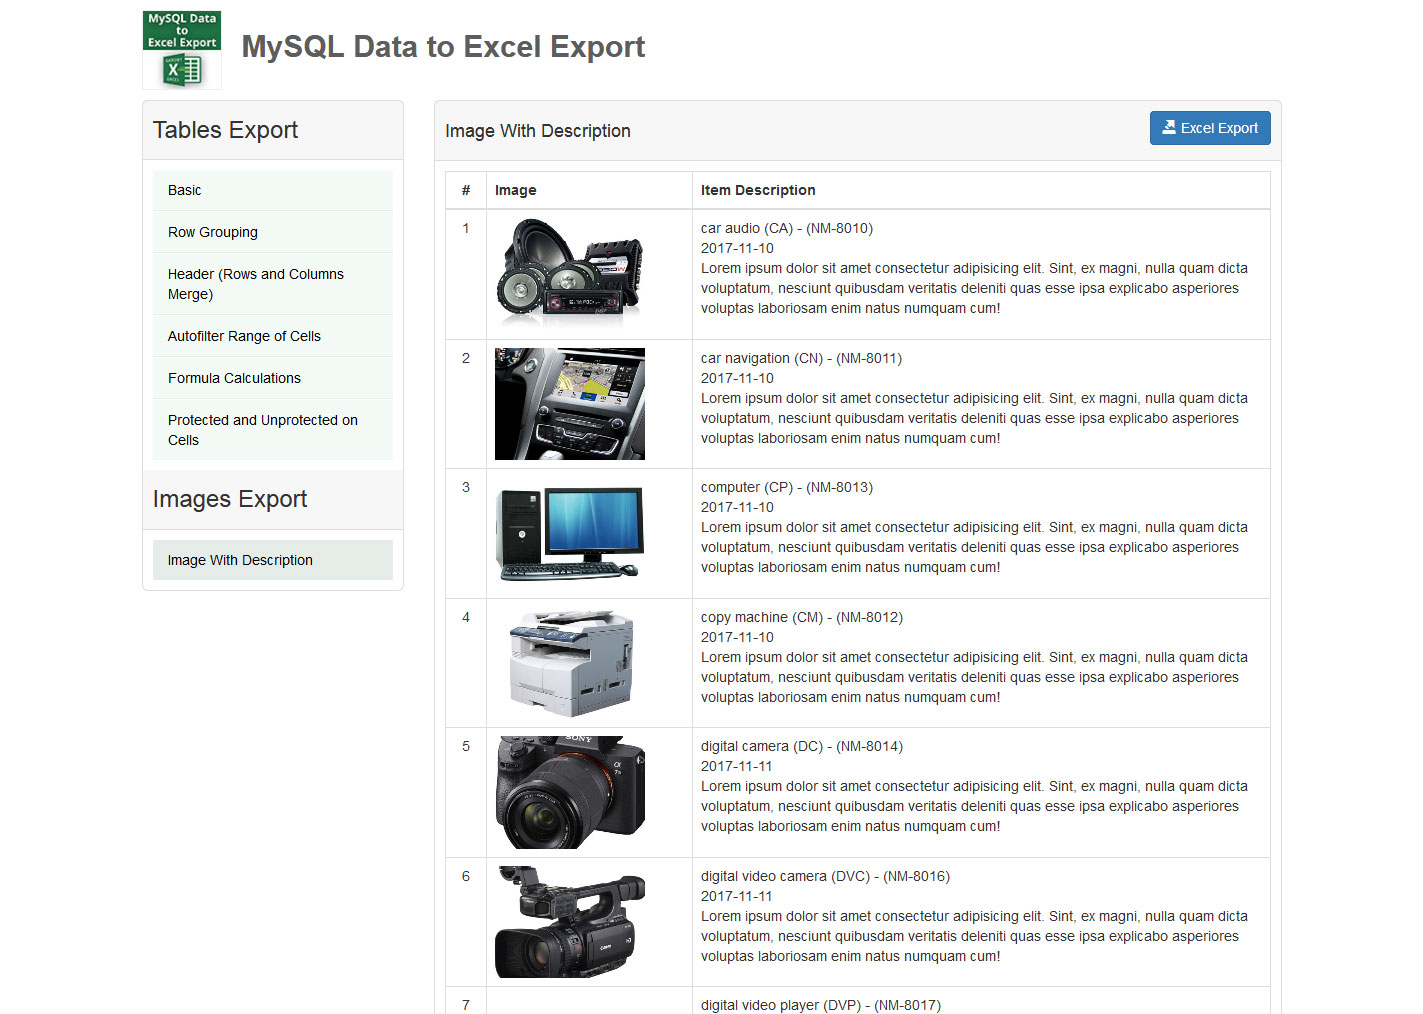Click the Images Export section heading

[229, 499]
